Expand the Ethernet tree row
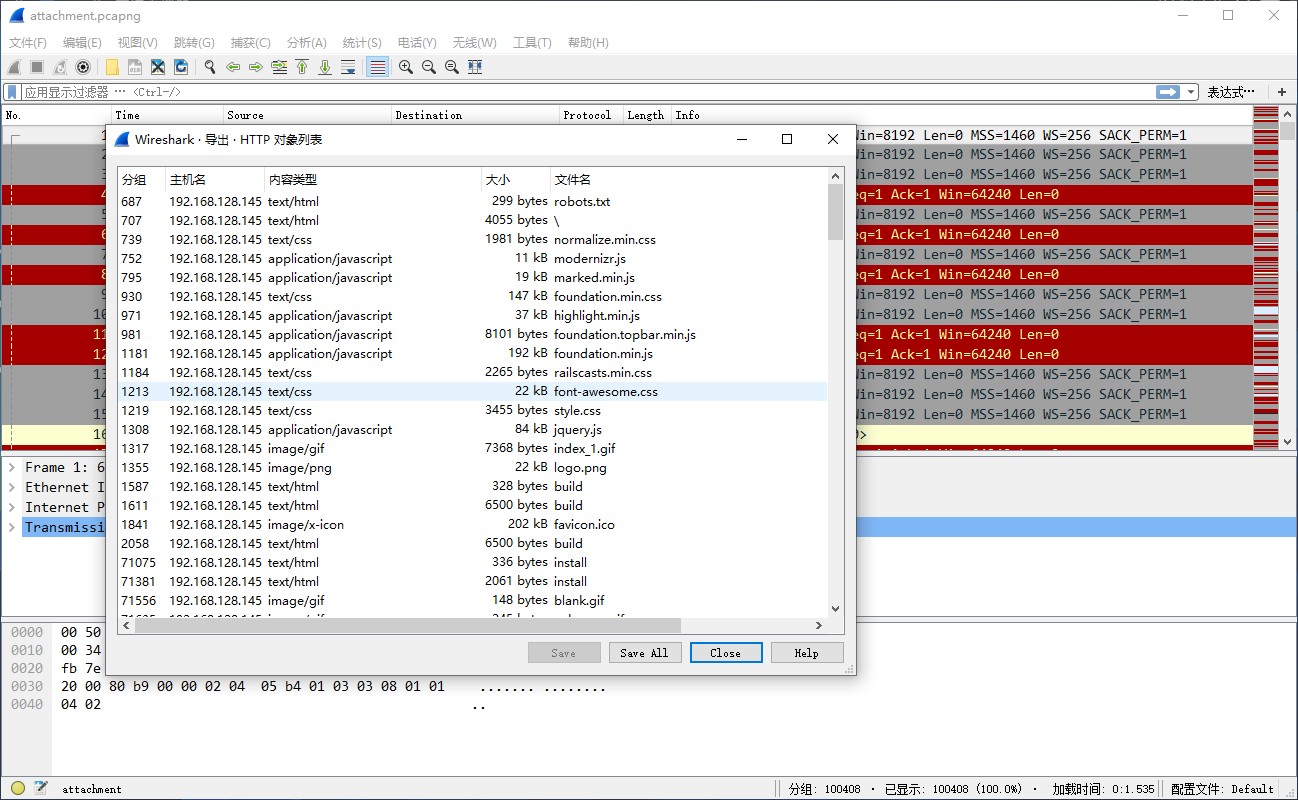The image size is (1298, 800). pyautogui.click(x=12, y=487)
